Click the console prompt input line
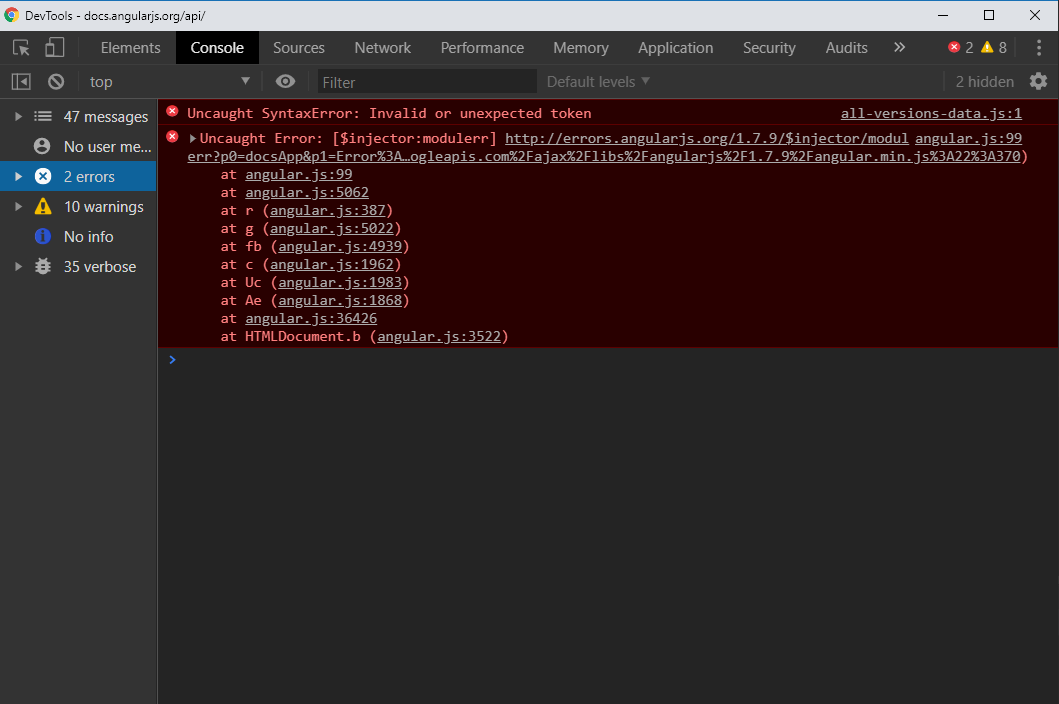1059x704 pixels. (x=608, y=359)
